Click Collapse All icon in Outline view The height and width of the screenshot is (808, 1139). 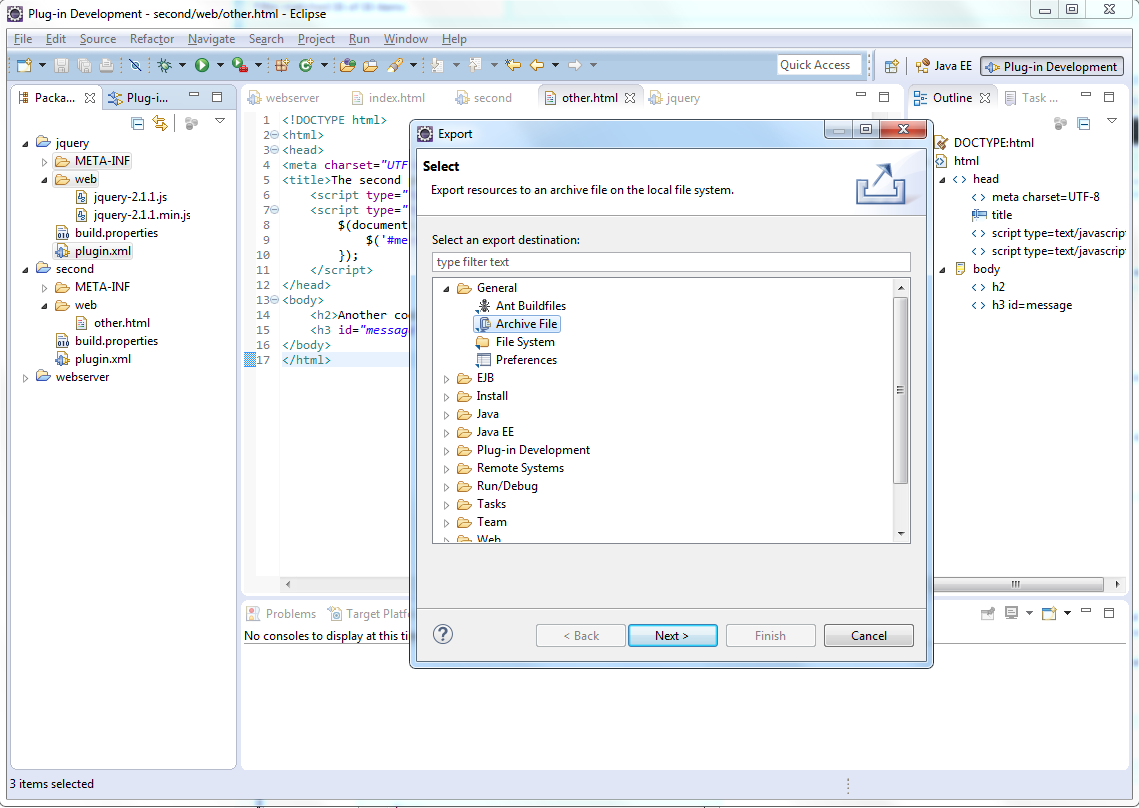1084,124
